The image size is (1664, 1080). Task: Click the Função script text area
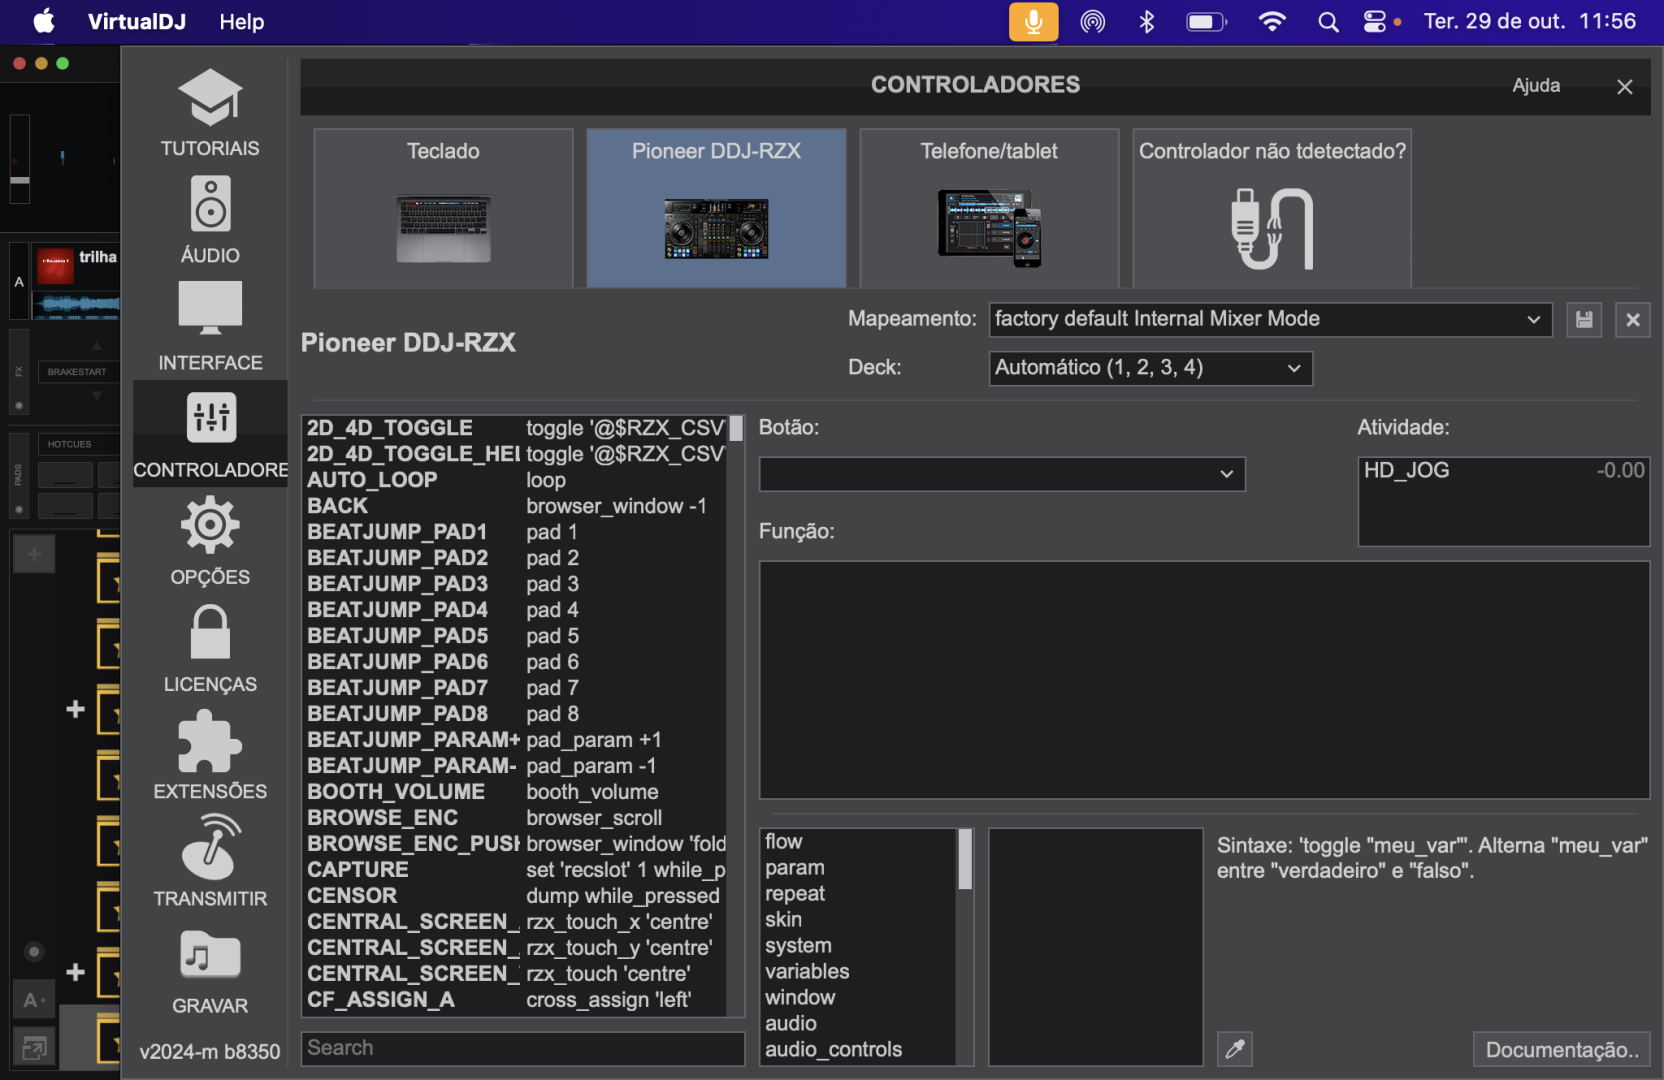pos(1204,680)
